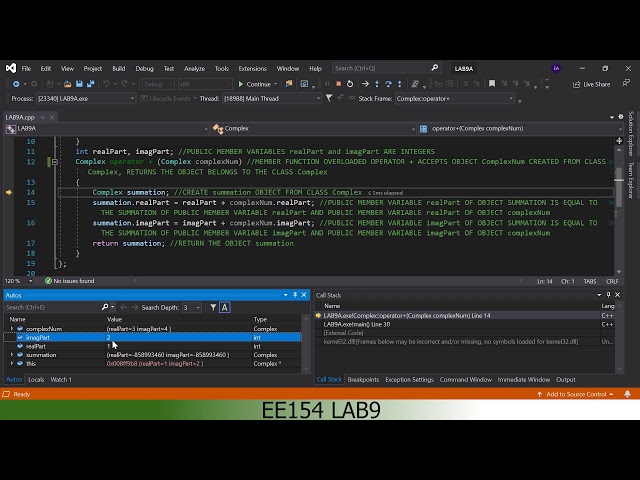Screen dimensions: 640x480
Task: Toggle the match case A button
Action: (224, 307)
